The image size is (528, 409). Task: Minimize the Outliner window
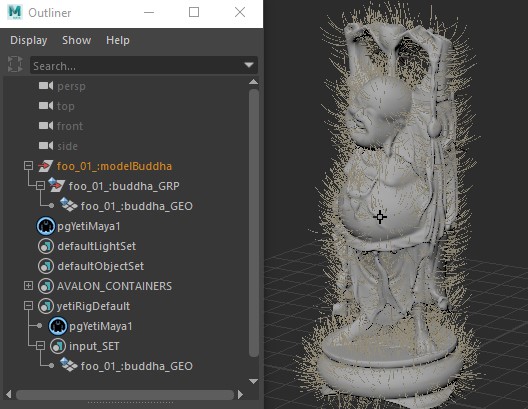(x=149, y=12)
